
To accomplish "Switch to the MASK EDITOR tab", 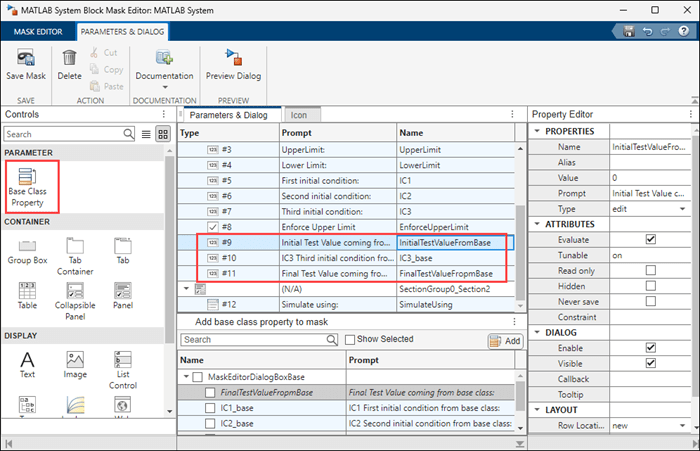I will [x=36, y=32].
